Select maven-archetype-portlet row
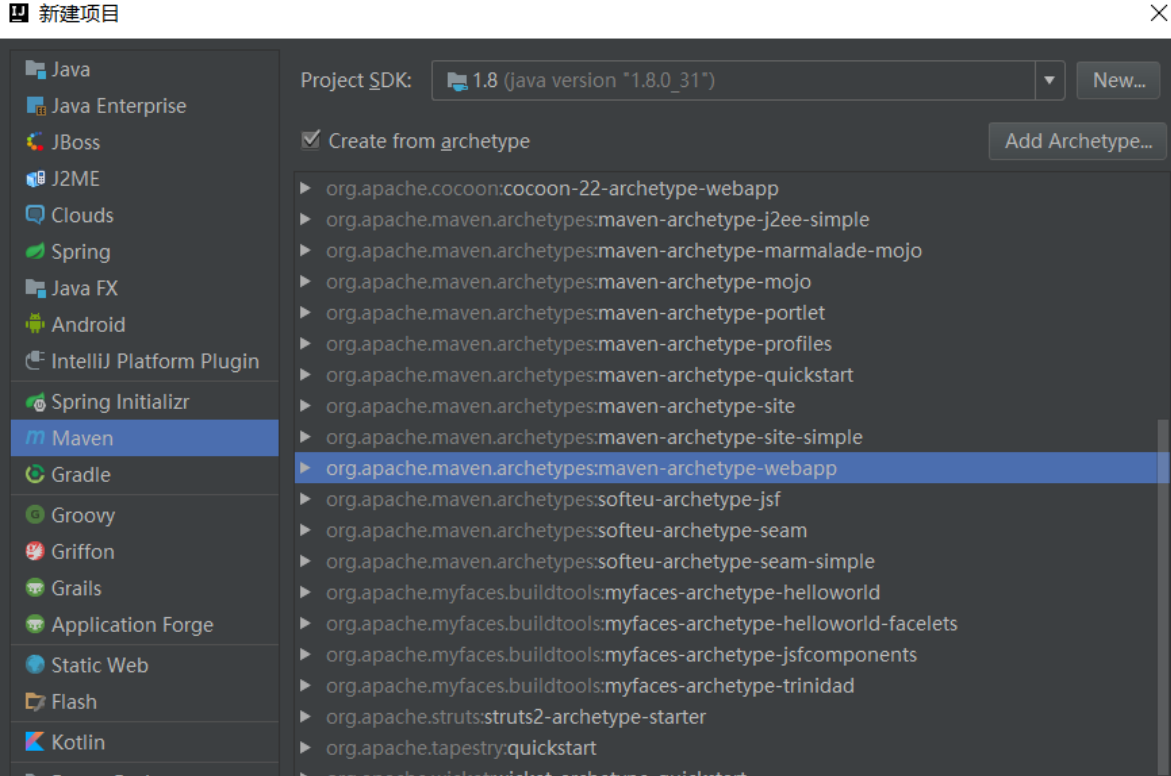The image size is (1171, 776). click(726, 313)
